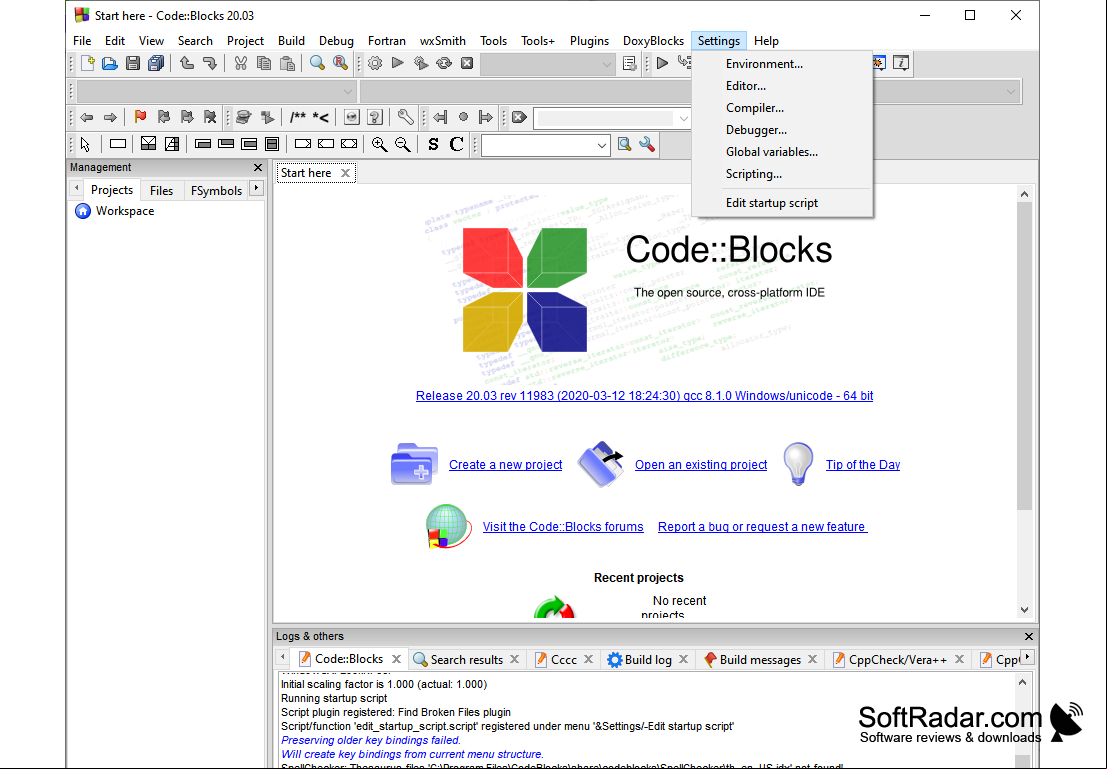Click the New file toolbar icon
Screen dimensions: 1107x769
click(88, 64)
